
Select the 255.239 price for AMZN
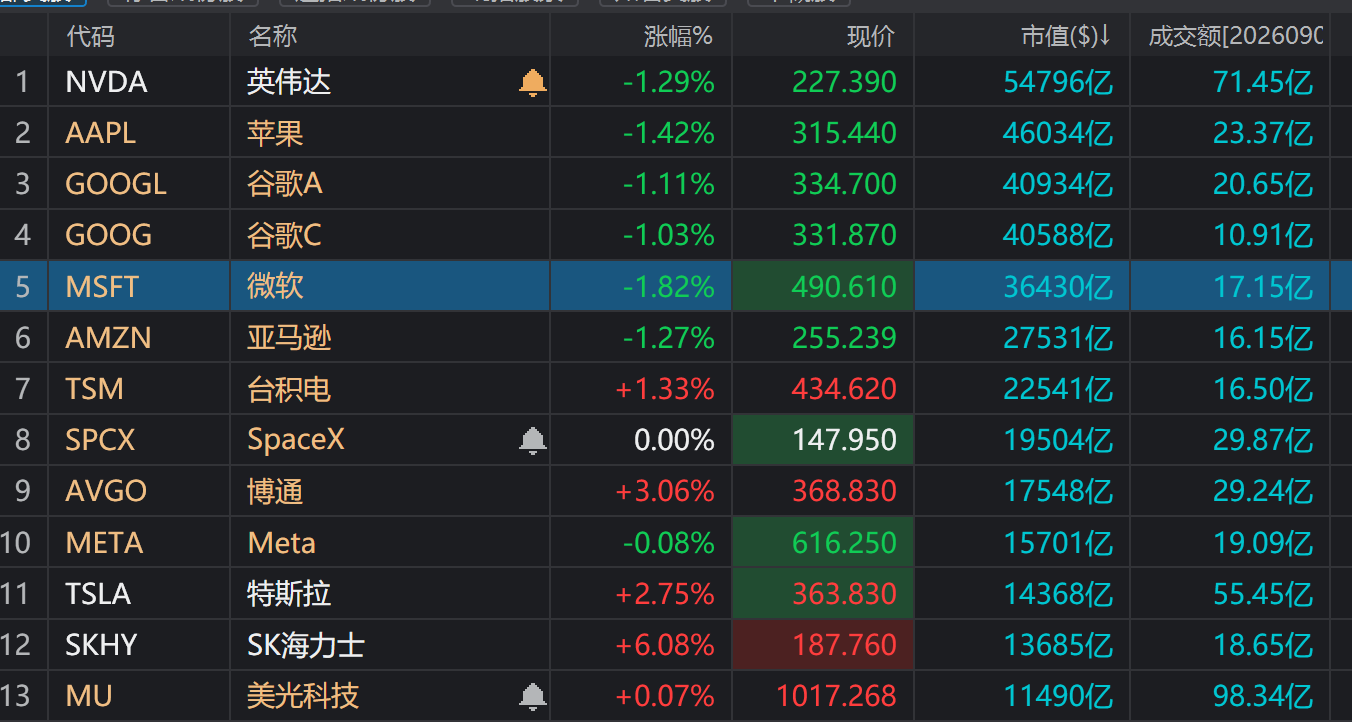[845, 338]
